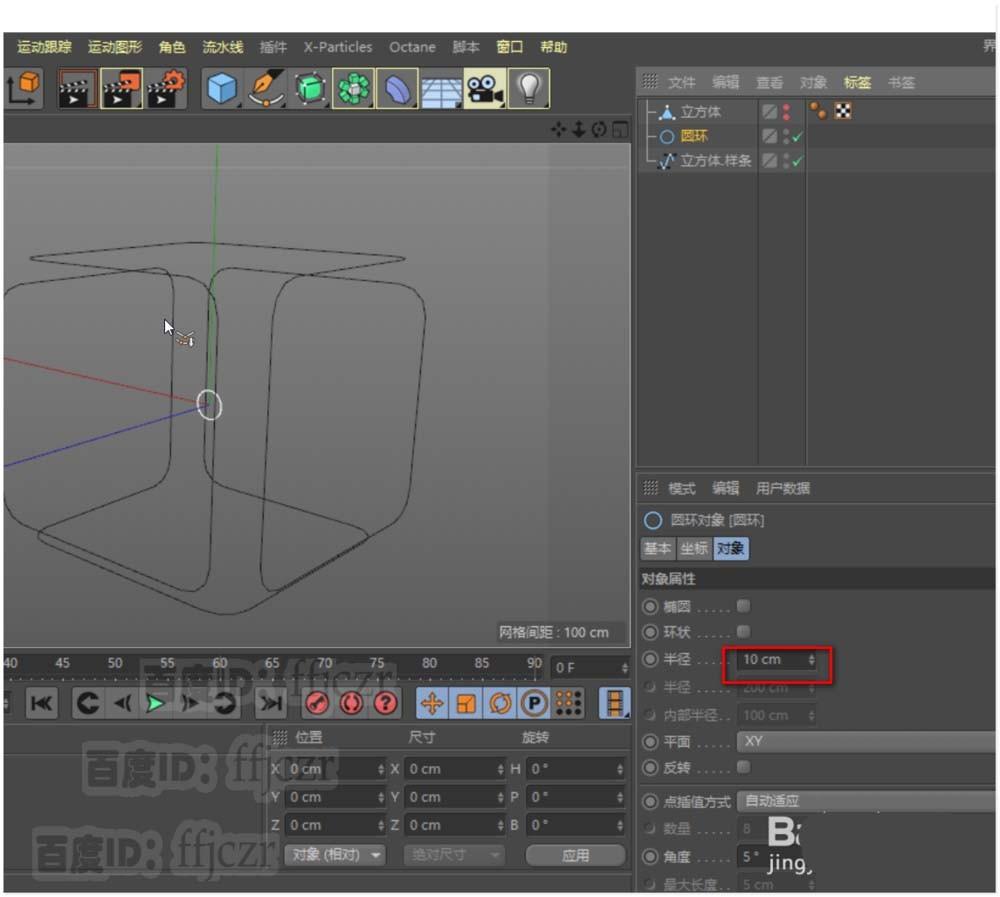Select the spline pen tool icon
The height and width of the screenshot is (897, 1000).
pos(265,88)
